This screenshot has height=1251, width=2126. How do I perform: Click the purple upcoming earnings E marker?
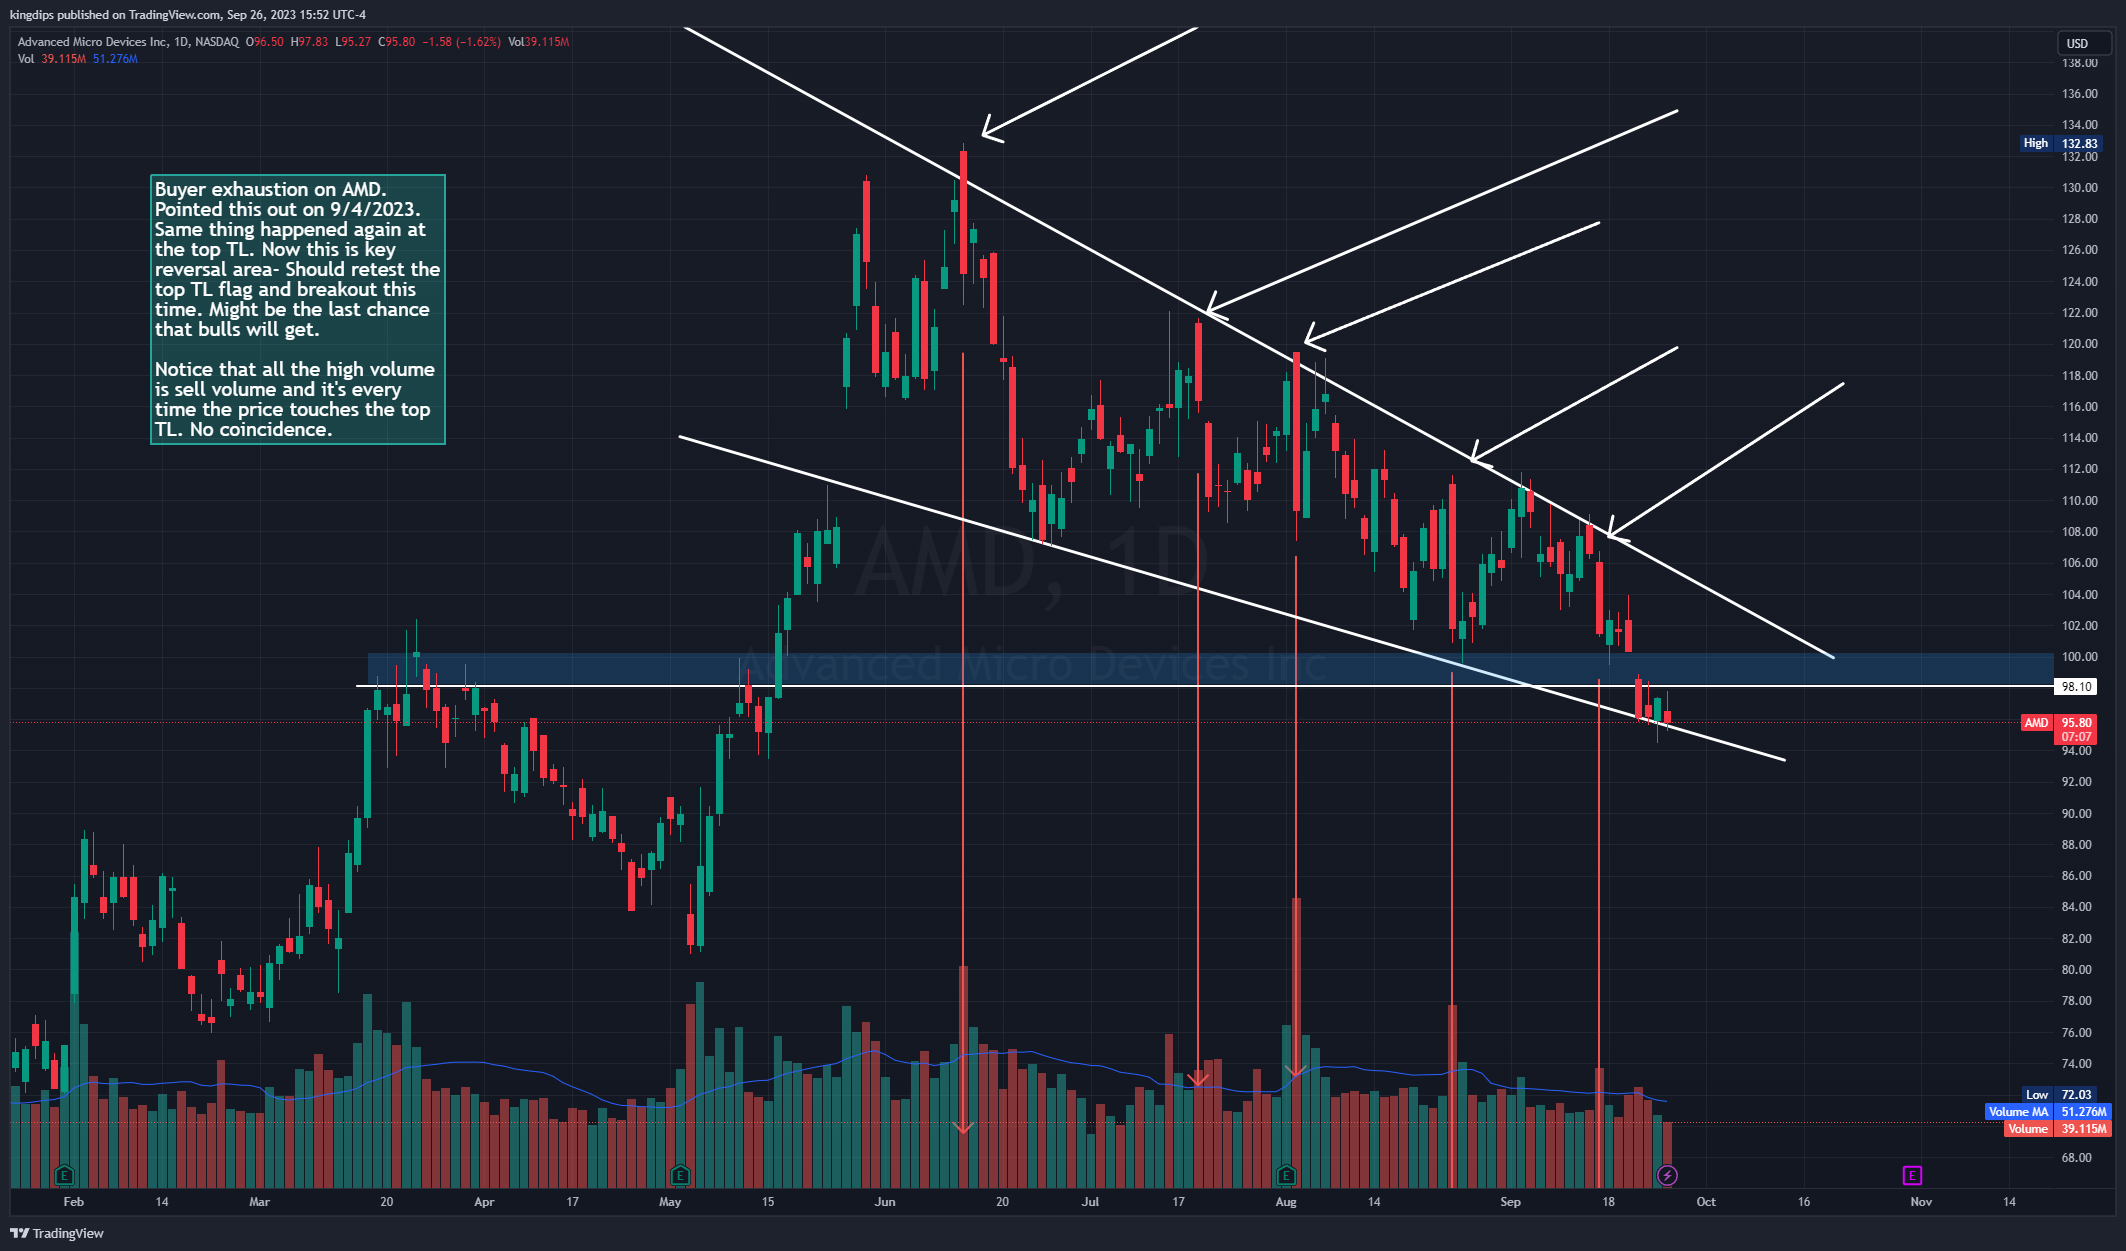tap(1912, 1175)
